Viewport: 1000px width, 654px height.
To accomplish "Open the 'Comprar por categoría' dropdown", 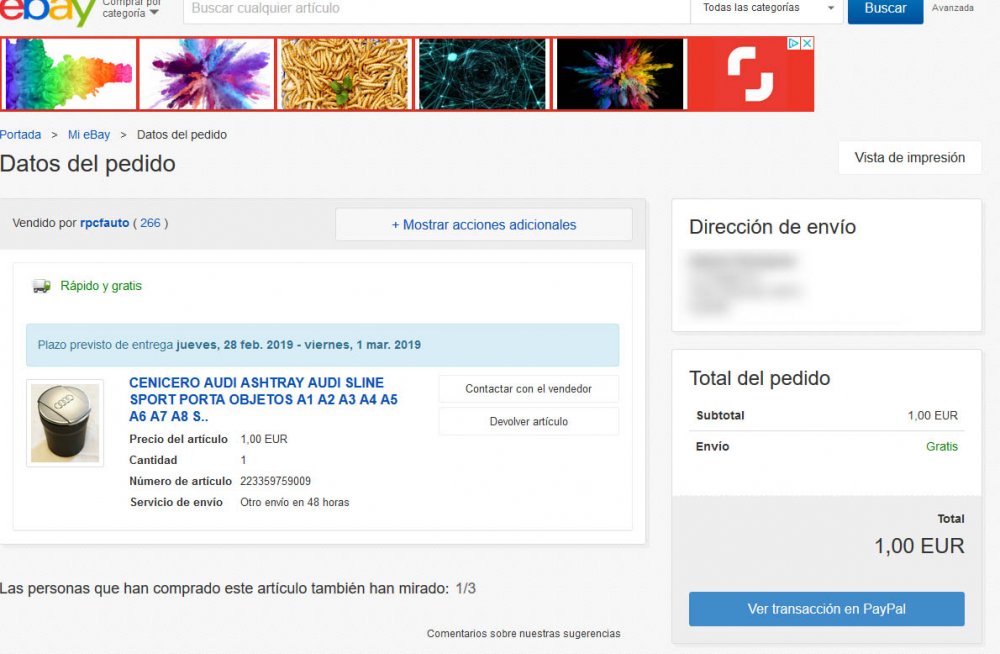I will (x=131, y=9).
